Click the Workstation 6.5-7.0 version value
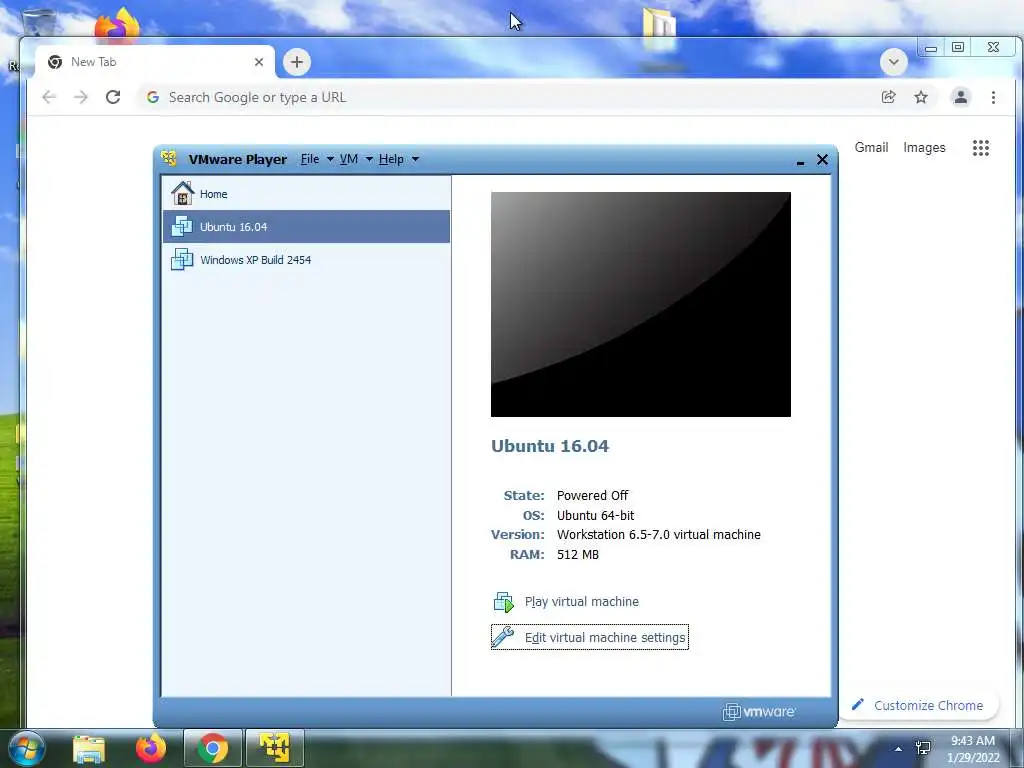 coord(658,534)
